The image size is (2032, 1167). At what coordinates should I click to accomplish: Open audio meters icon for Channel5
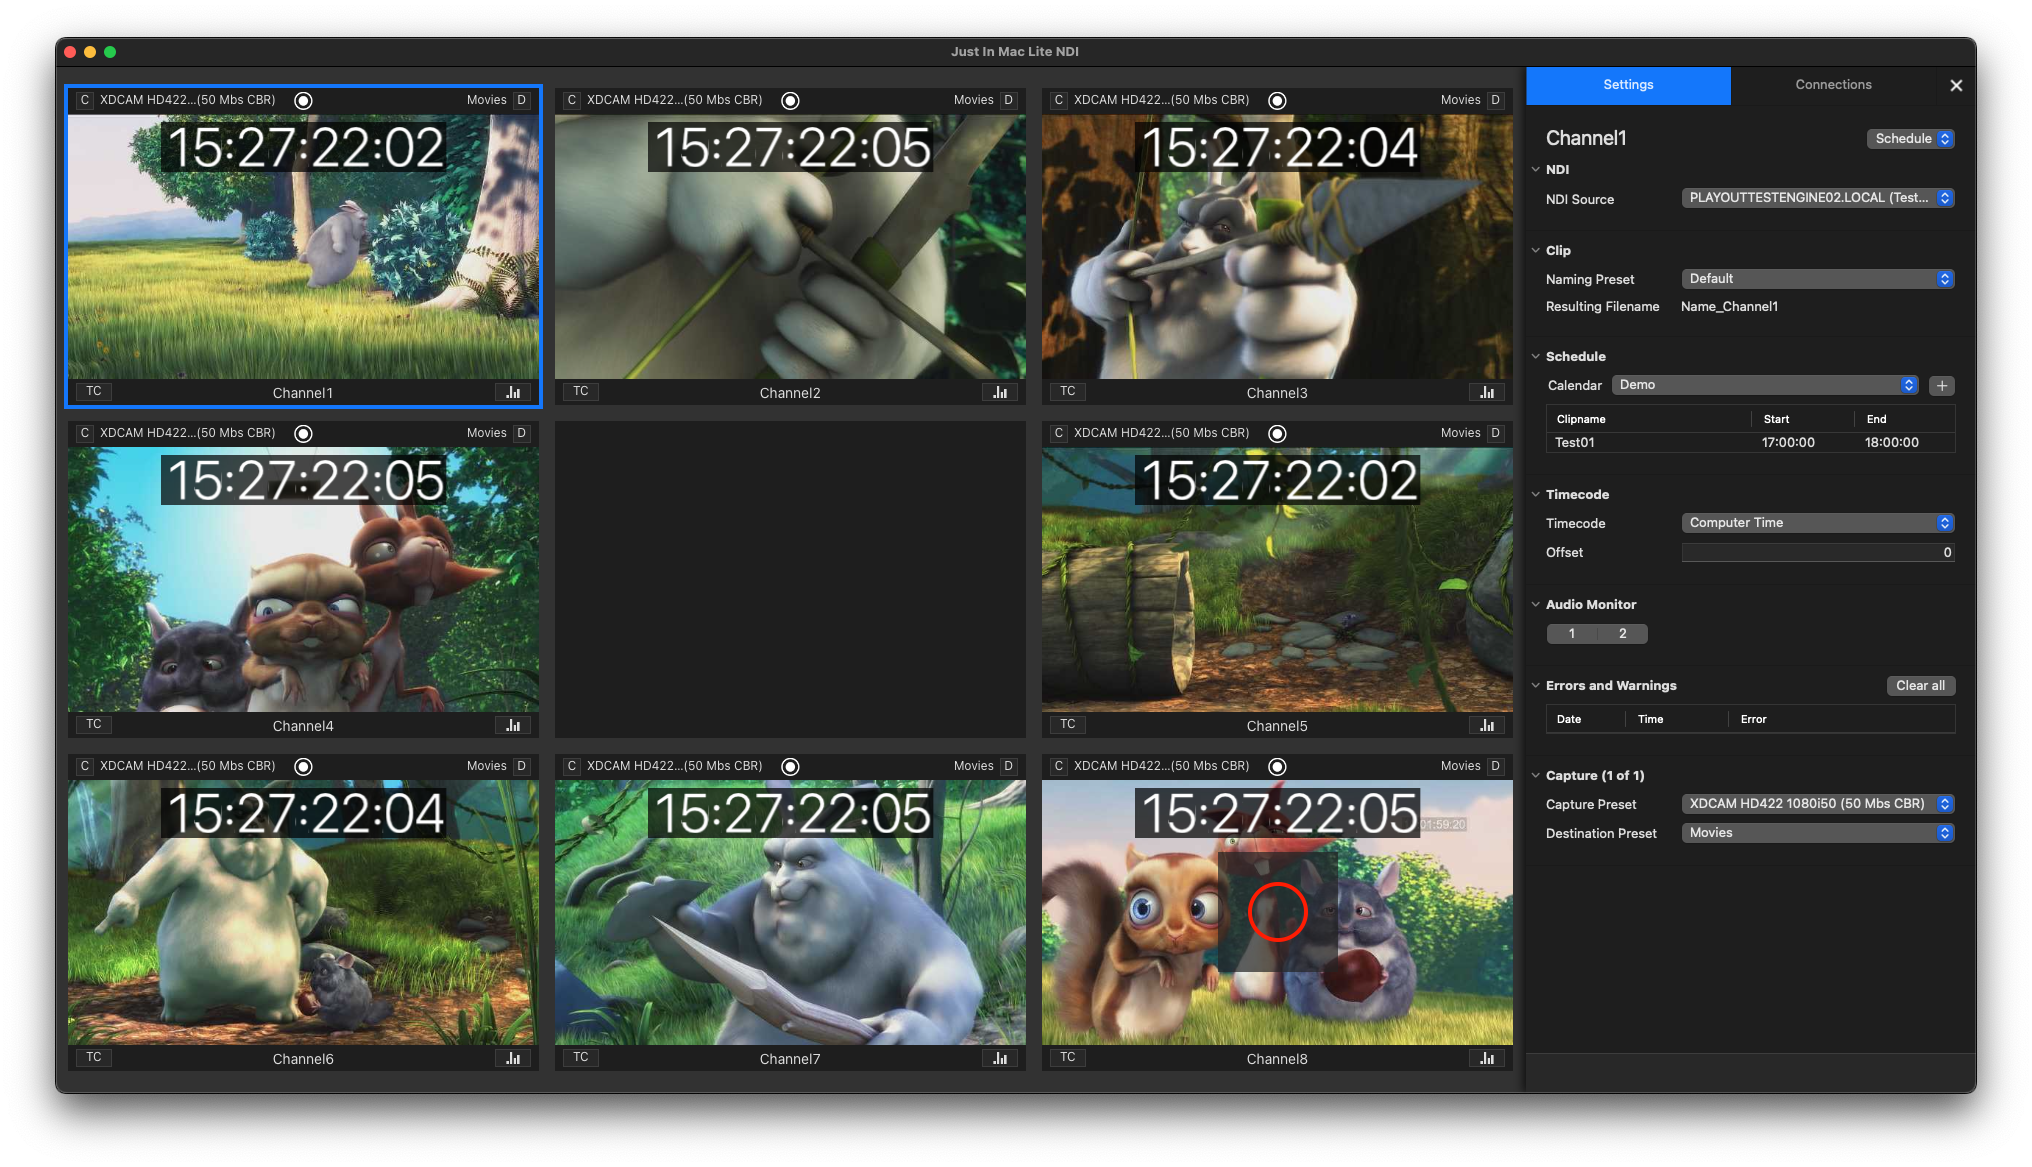[1487, 725]
